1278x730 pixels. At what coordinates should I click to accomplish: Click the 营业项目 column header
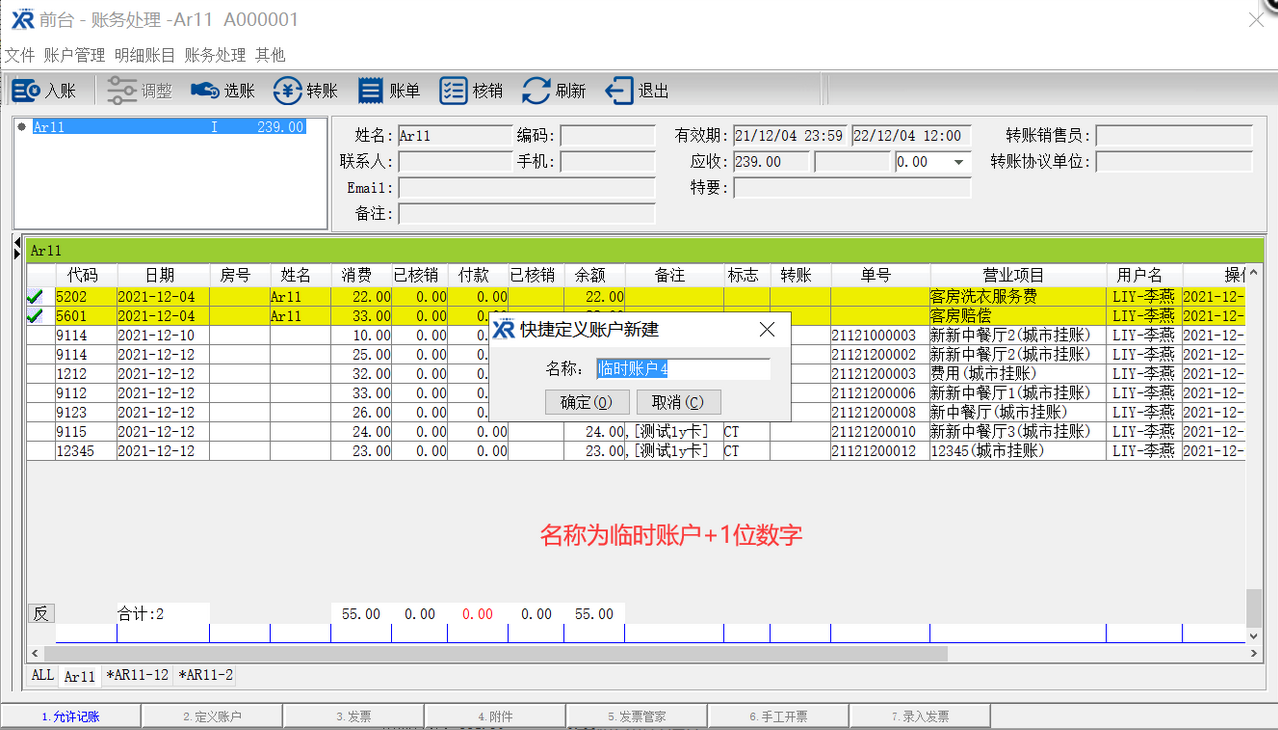click(1018, 275)
